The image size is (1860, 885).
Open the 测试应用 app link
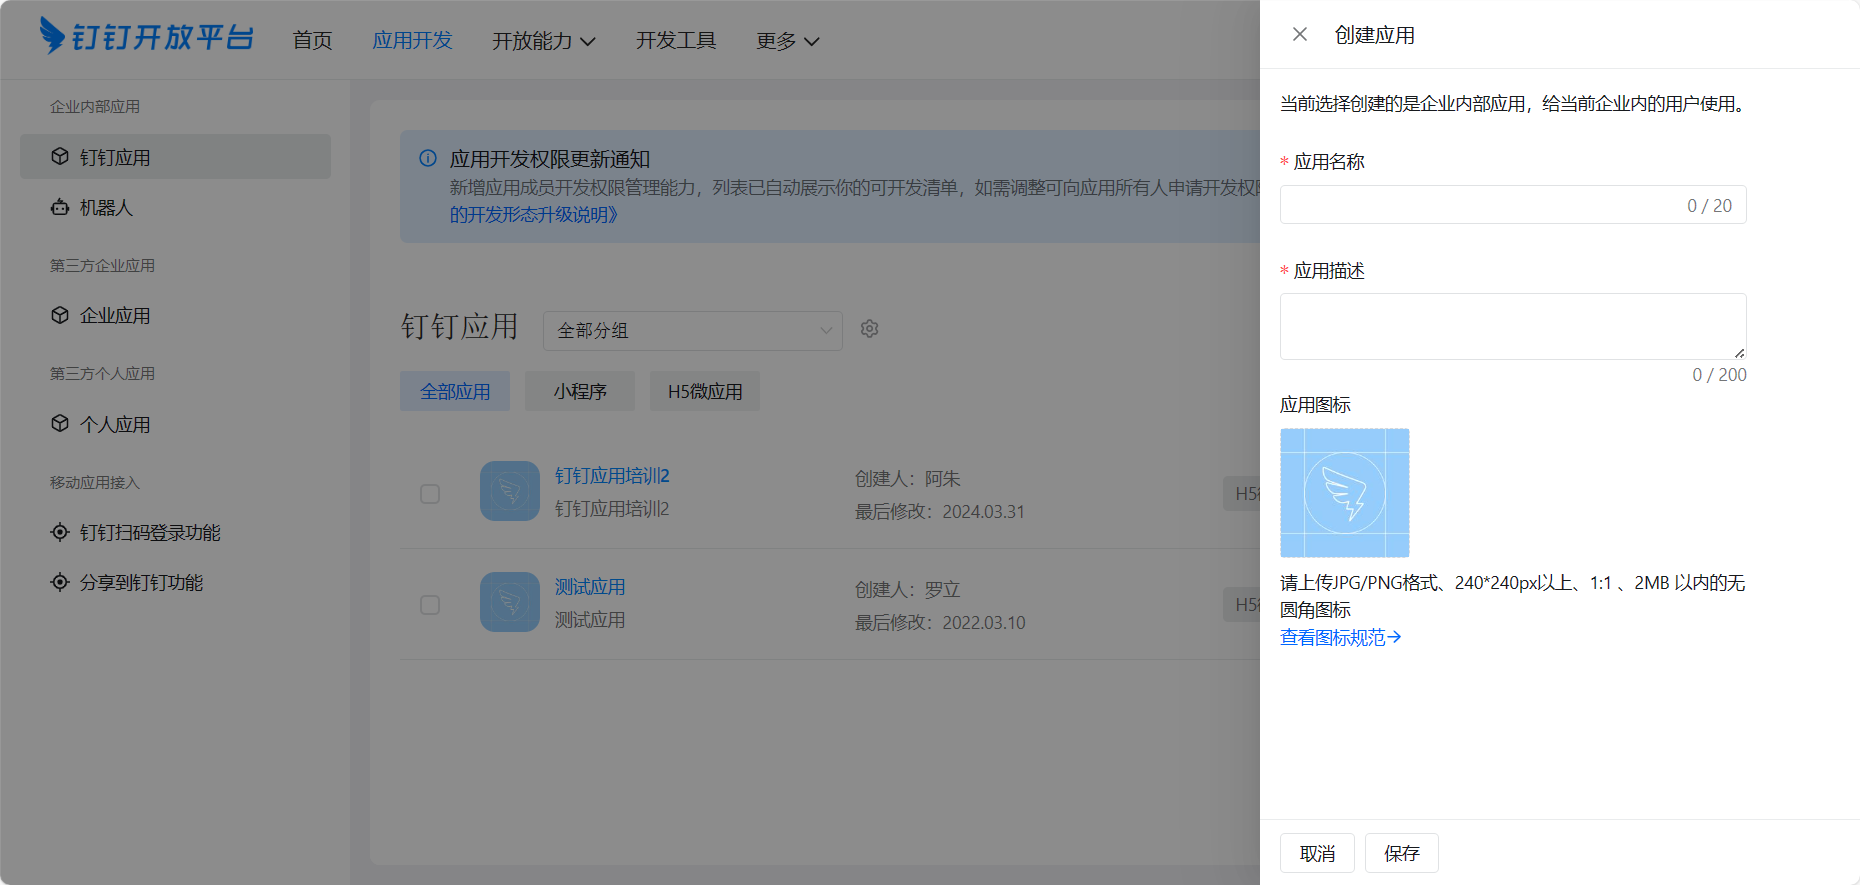click(x=590, y=587)
